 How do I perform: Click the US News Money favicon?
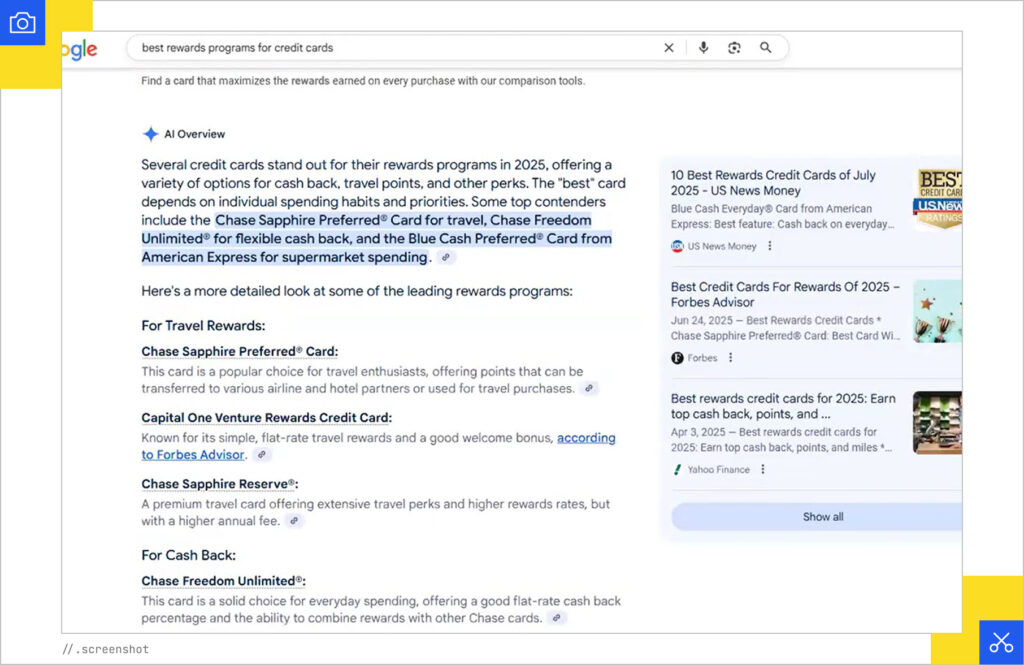[677, 246]
